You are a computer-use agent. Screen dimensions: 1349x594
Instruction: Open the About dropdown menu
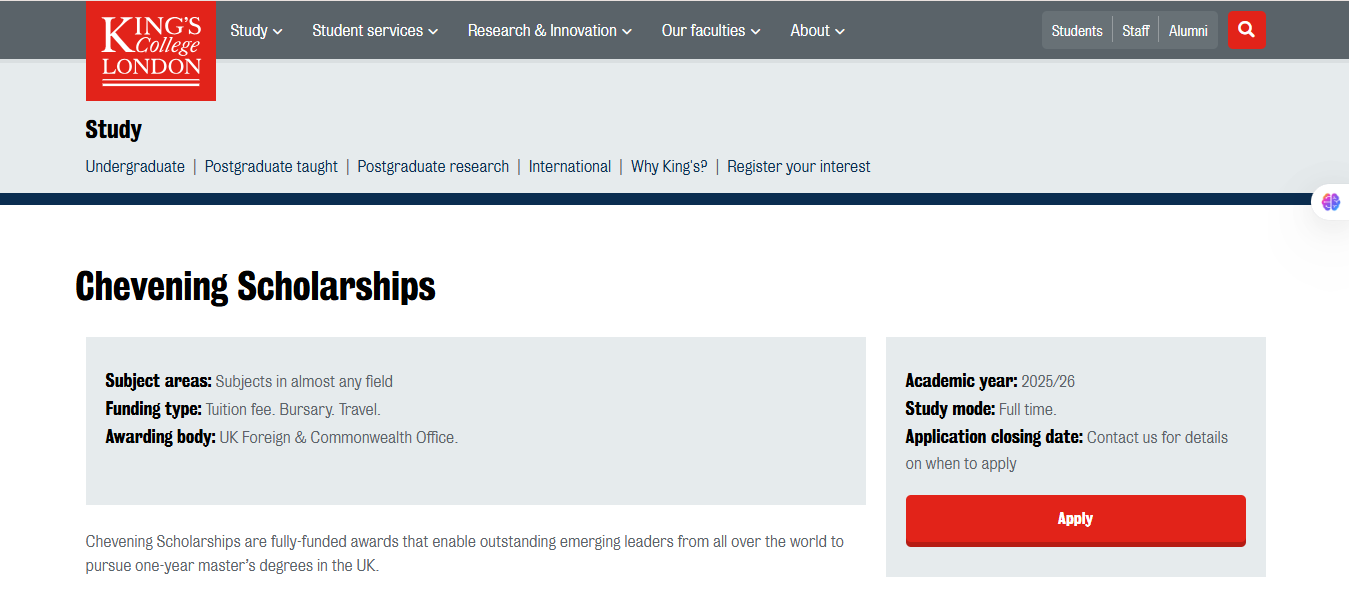tap(817, 31)
